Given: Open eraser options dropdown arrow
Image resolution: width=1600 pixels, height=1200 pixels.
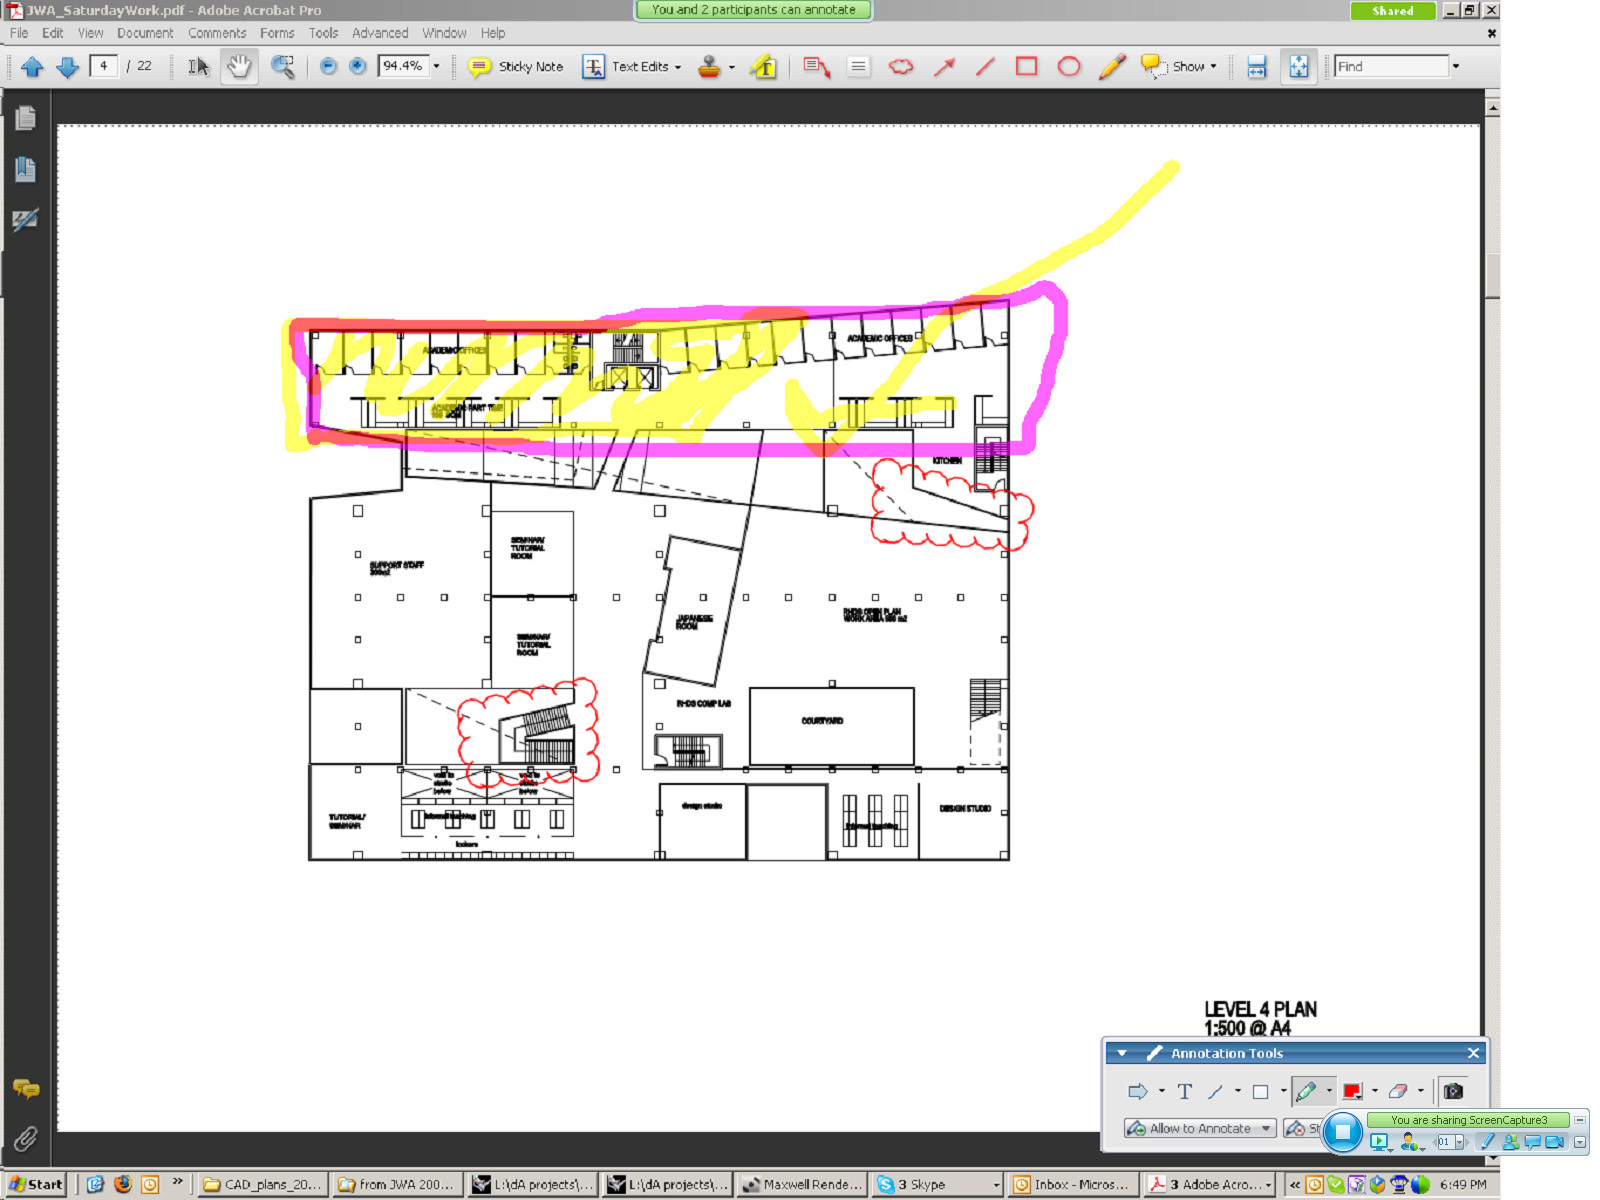Looking at the screenshot, I should click(x=1420, y=1091).
